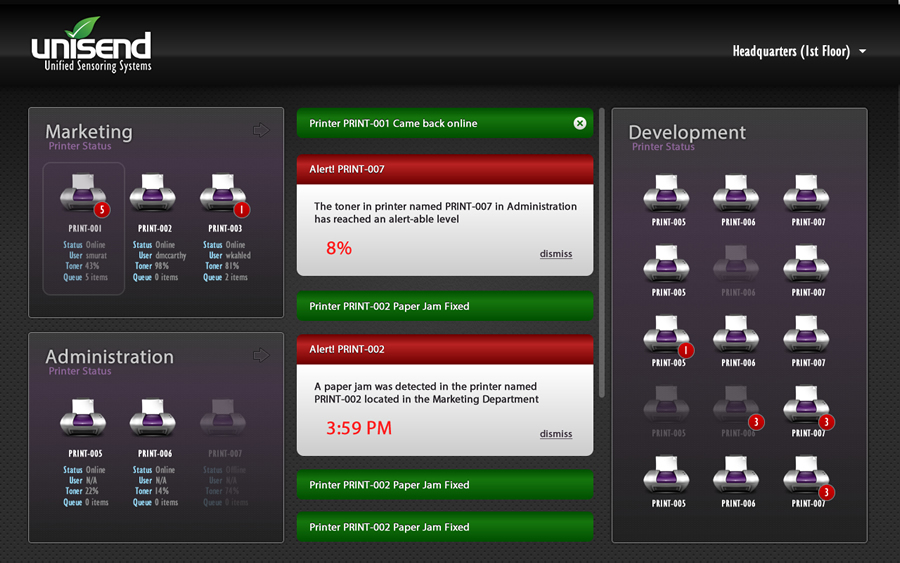Open Development's PRINT-005 printer showing badge 1
The height and width of the screenshot is (563, 900).
(667, 335)
